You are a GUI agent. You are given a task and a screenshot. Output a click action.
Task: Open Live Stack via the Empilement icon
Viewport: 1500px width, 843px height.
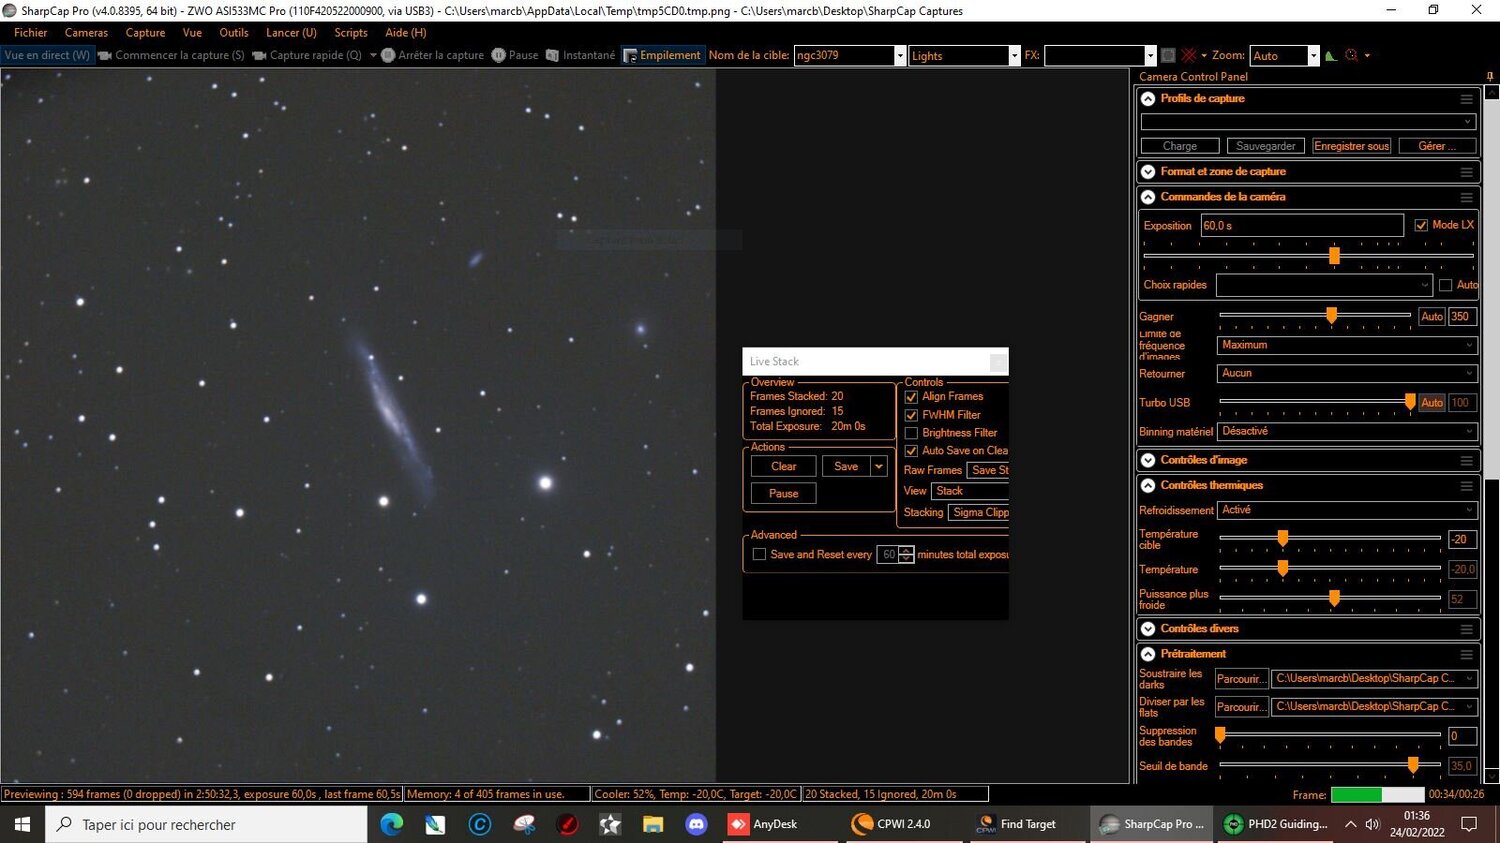click(x=631, y=55)
